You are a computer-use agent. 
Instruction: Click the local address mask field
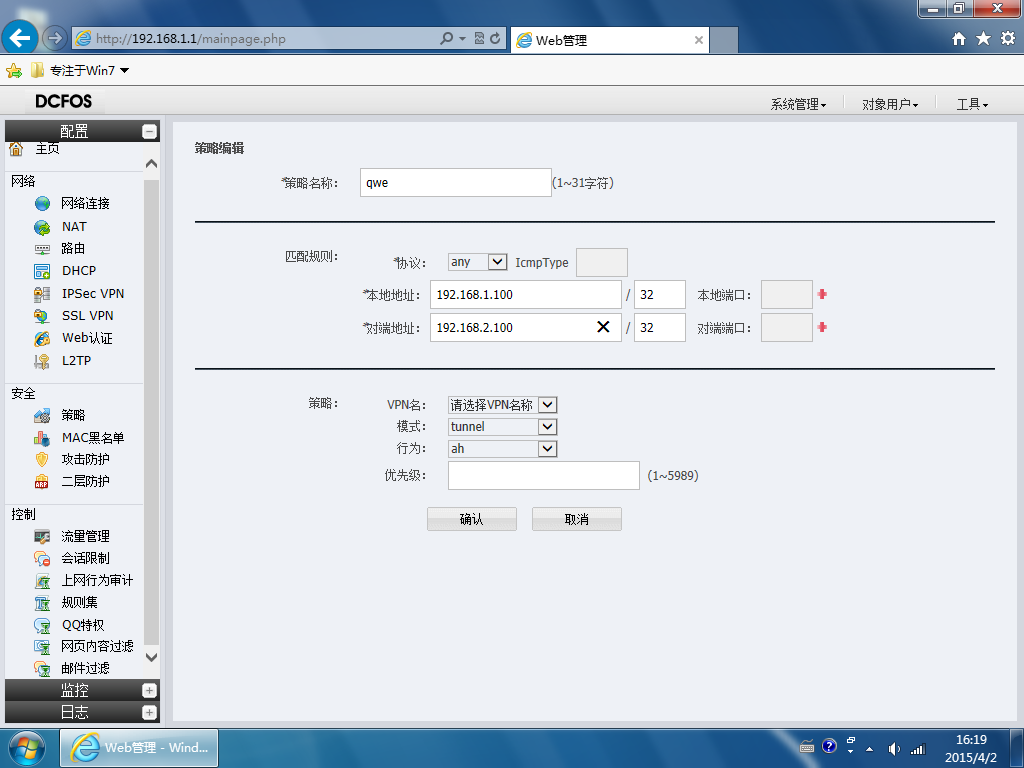pyautogui.click(x=660, y=295)
